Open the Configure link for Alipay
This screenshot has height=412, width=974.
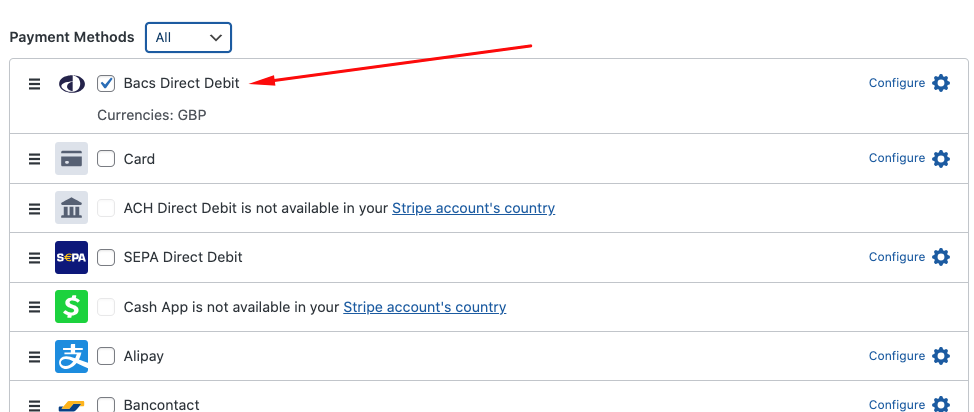click(x=897, y=356)
